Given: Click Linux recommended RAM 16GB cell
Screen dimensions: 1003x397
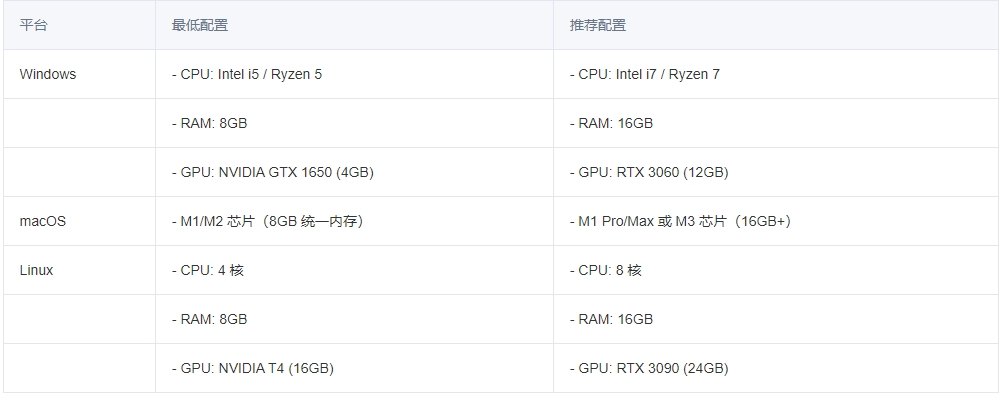Looking at the screenshot, I should tap(776, 319).
